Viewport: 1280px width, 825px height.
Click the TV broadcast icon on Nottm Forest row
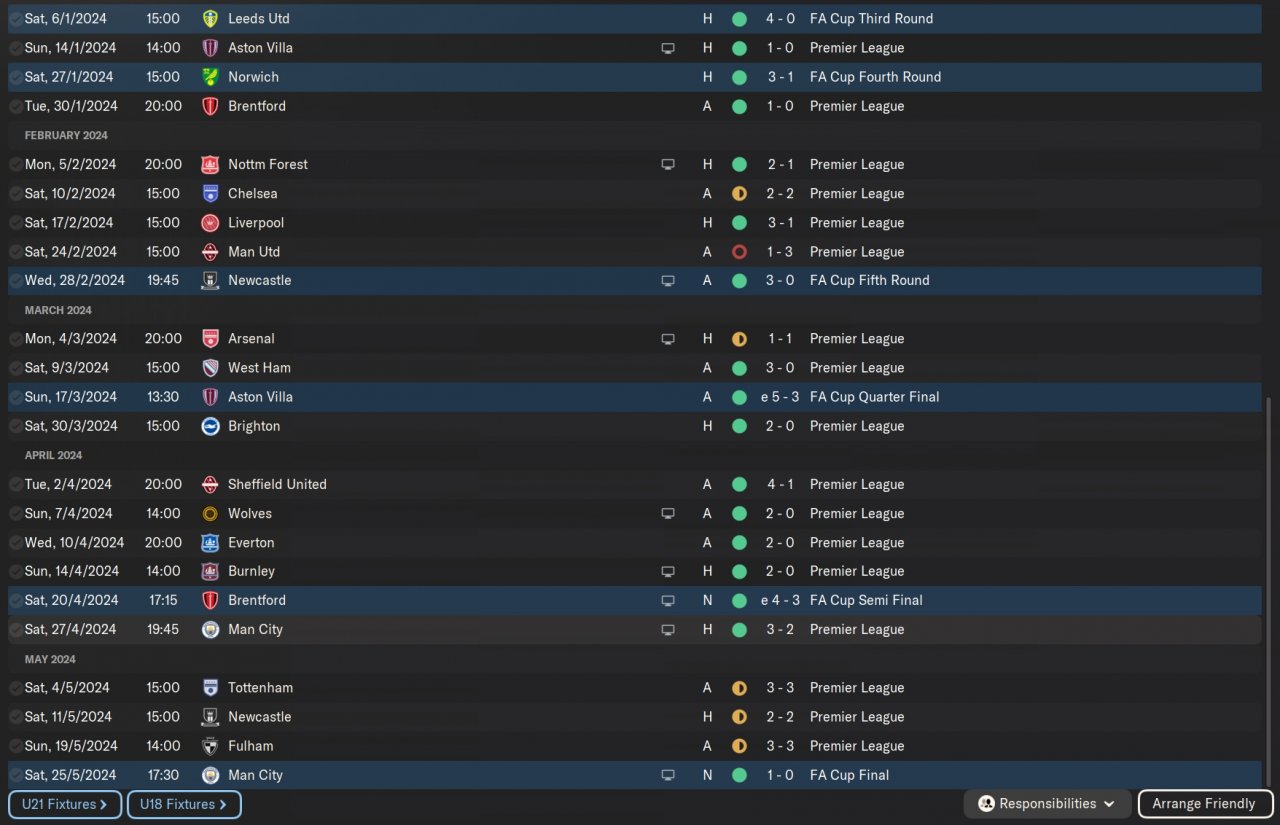(668, 165)
